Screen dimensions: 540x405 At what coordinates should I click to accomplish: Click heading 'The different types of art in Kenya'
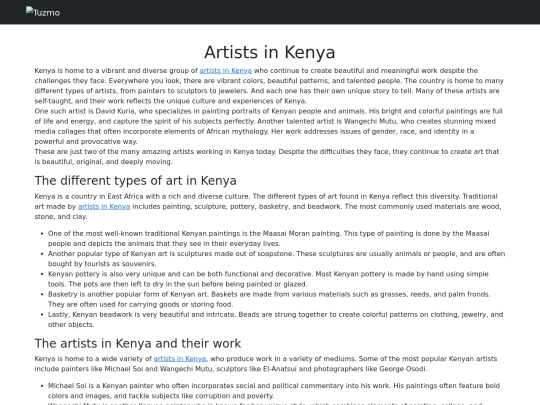click(x=135, y=180)
